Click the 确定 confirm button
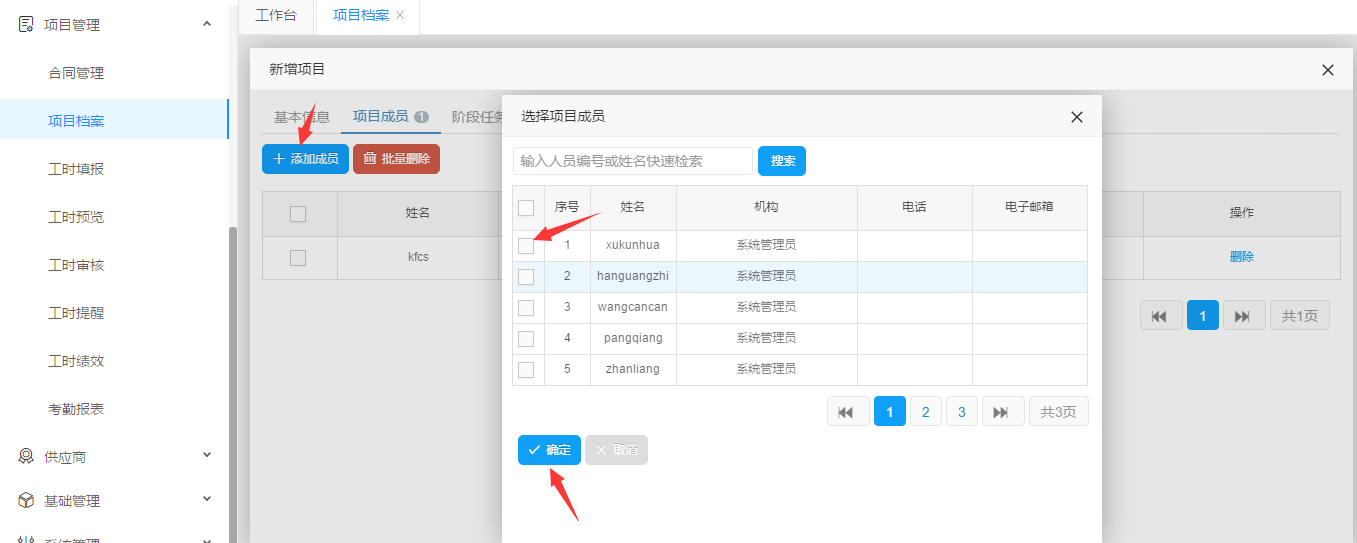The height and width of the screenshot is (543, 1357). pos(549,450)
